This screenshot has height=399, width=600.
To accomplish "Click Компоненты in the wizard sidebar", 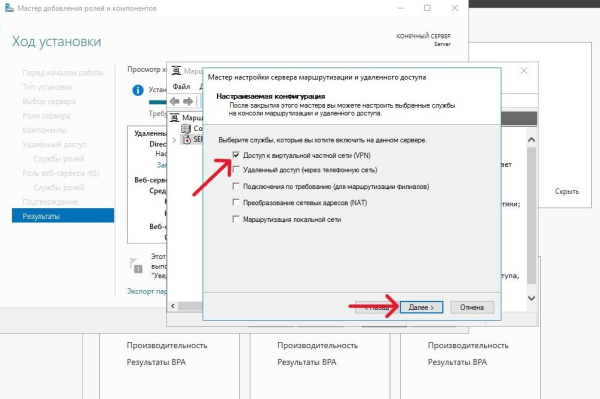I will click(x=44, y=130).
